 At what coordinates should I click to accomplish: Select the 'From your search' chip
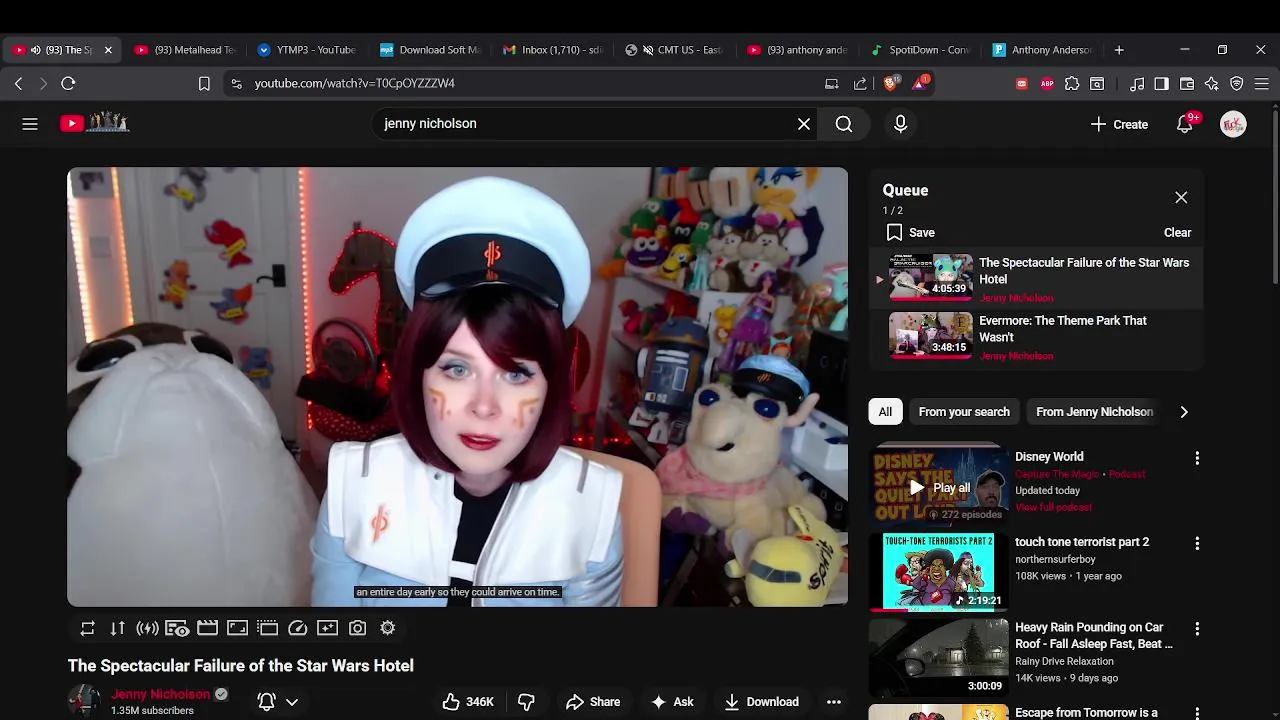coord(964,412)
